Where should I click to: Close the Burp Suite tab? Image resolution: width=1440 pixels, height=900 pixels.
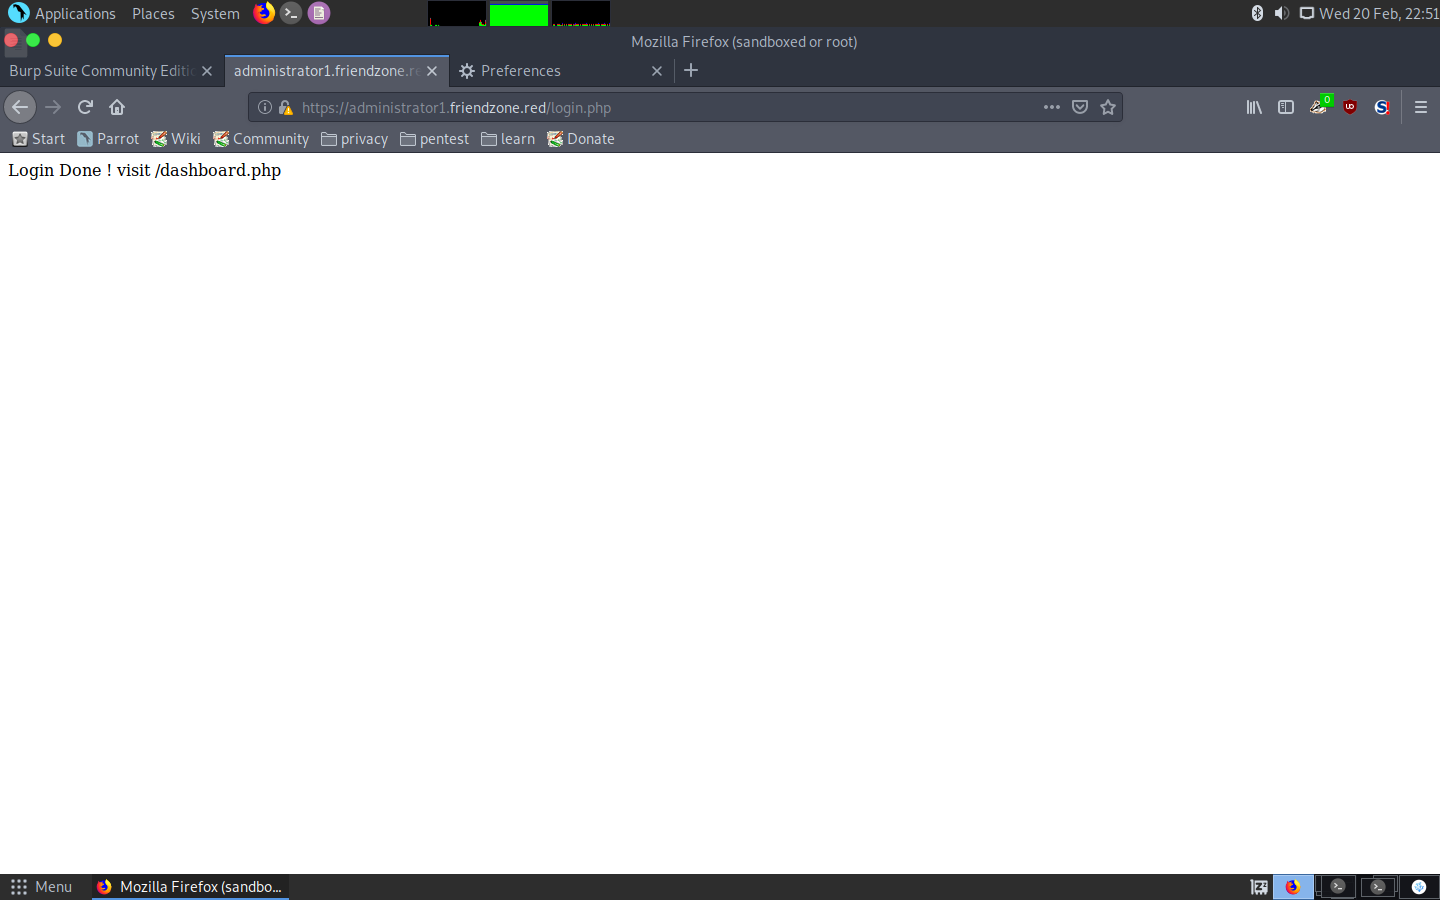click(207, 71)
